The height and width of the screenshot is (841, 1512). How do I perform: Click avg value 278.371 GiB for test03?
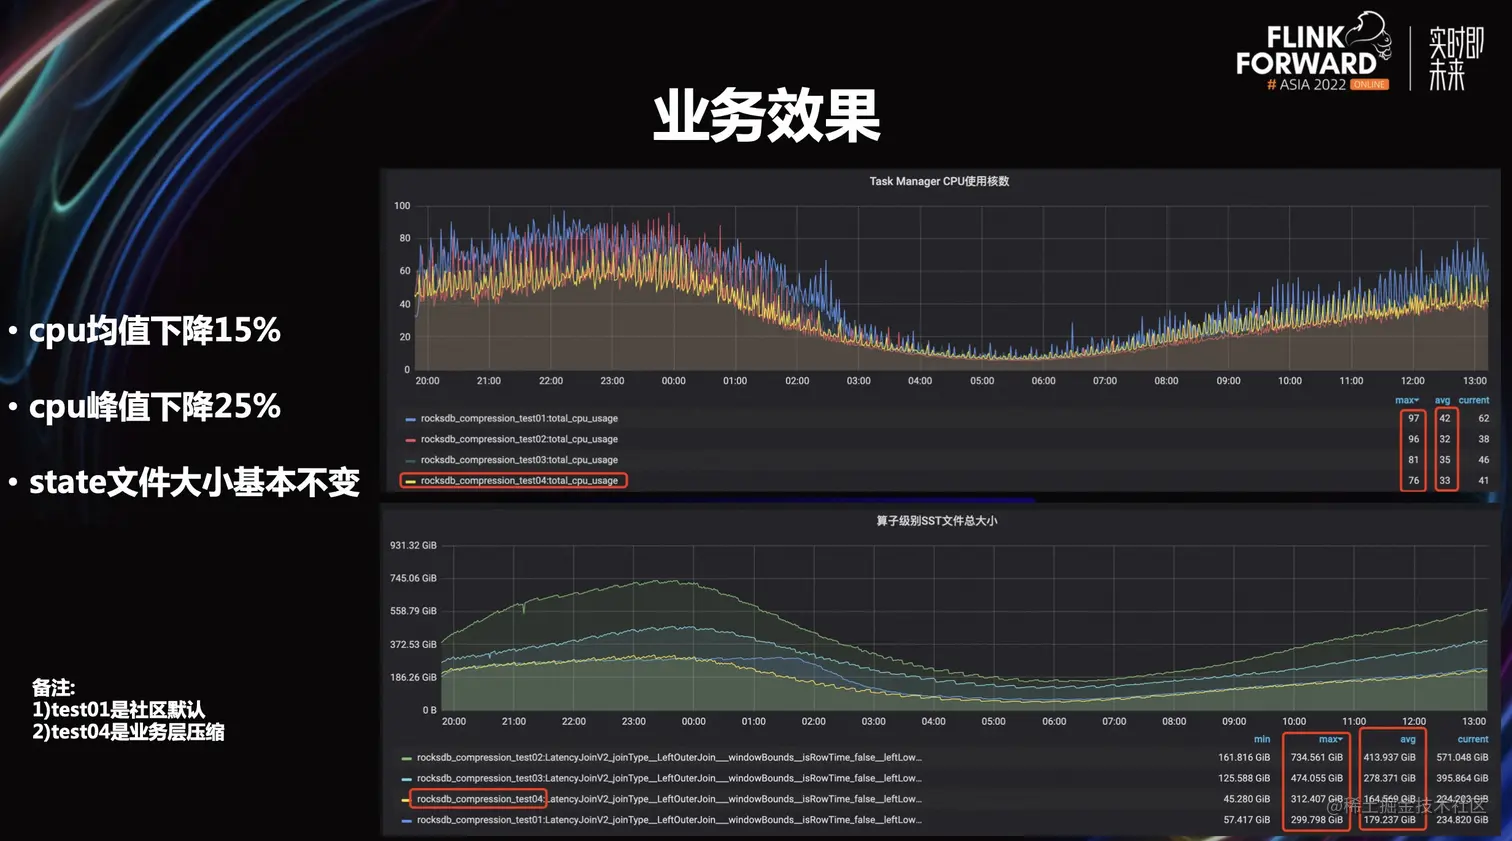[x=1390, y=778]
